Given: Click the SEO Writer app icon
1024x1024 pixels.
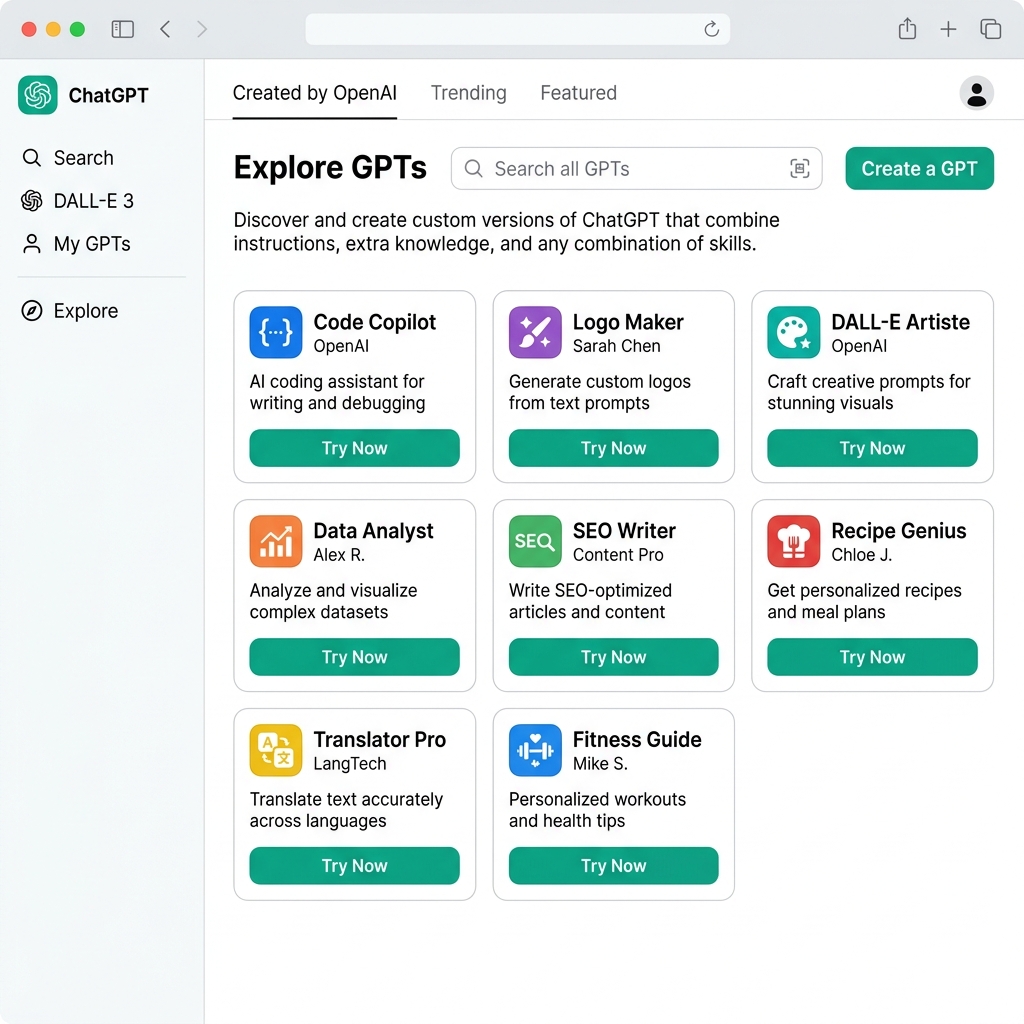Looking at the screenshot, I should pos(535,541).
